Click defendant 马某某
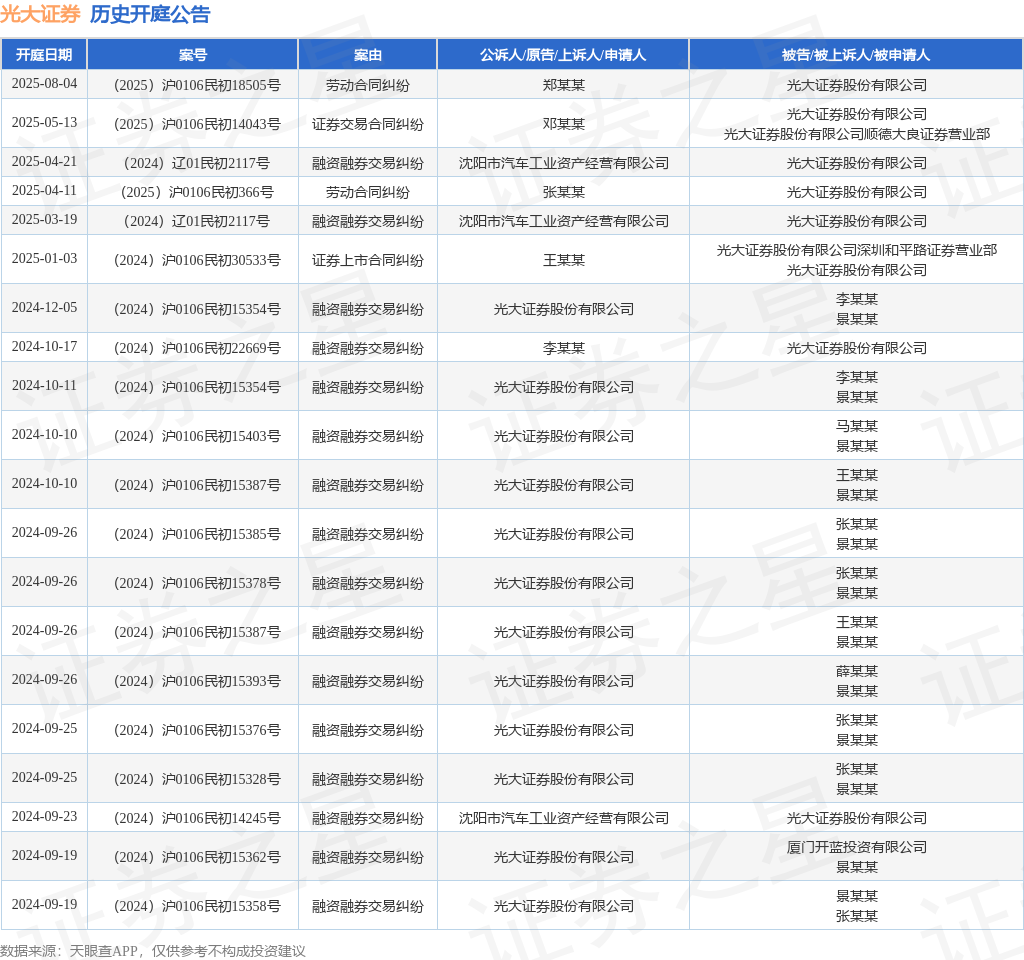The width and height of the screenshot is (1024, 960). tap(857, 426)
